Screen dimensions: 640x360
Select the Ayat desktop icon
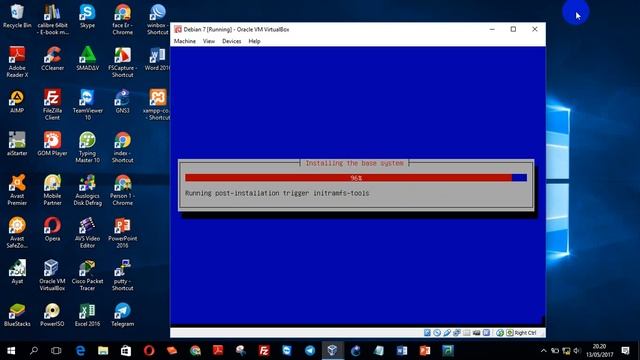[x=17, y=271]
